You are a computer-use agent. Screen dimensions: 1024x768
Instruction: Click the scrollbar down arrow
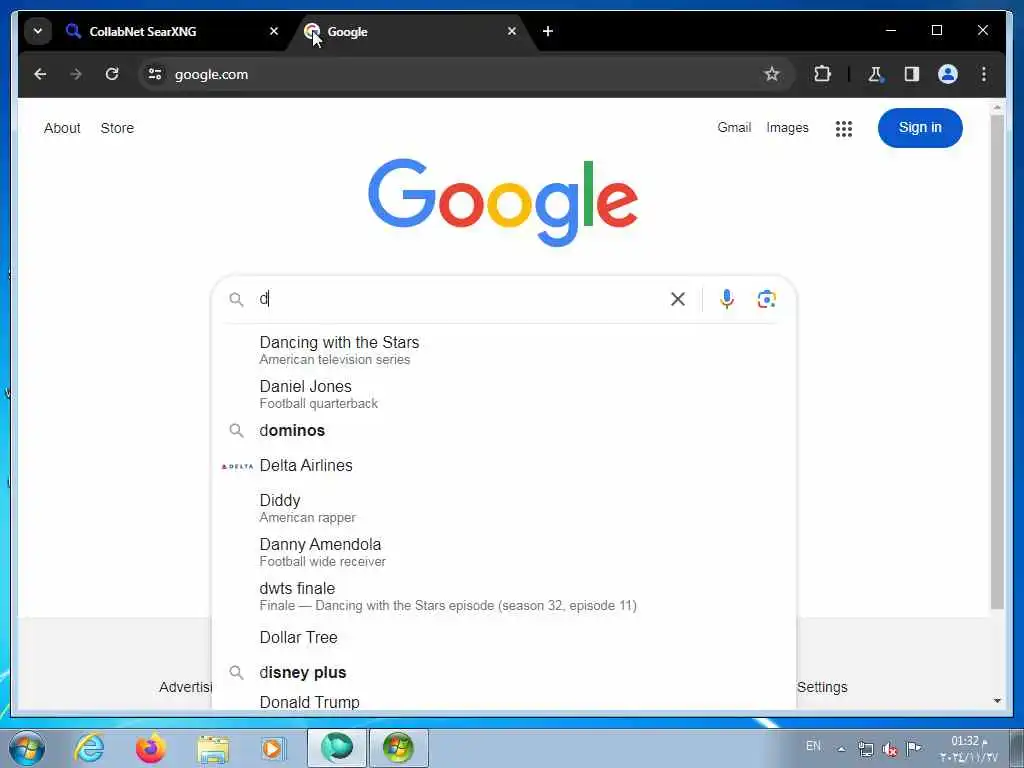tap(997, 701)
